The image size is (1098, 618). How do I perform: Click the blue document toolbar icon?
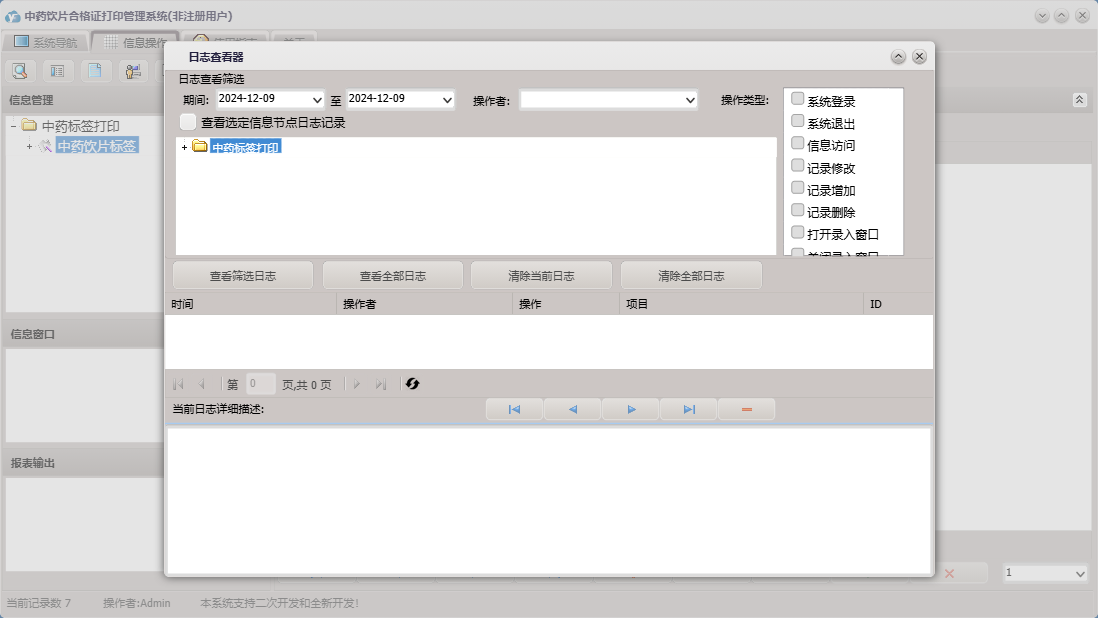point(95,71)
